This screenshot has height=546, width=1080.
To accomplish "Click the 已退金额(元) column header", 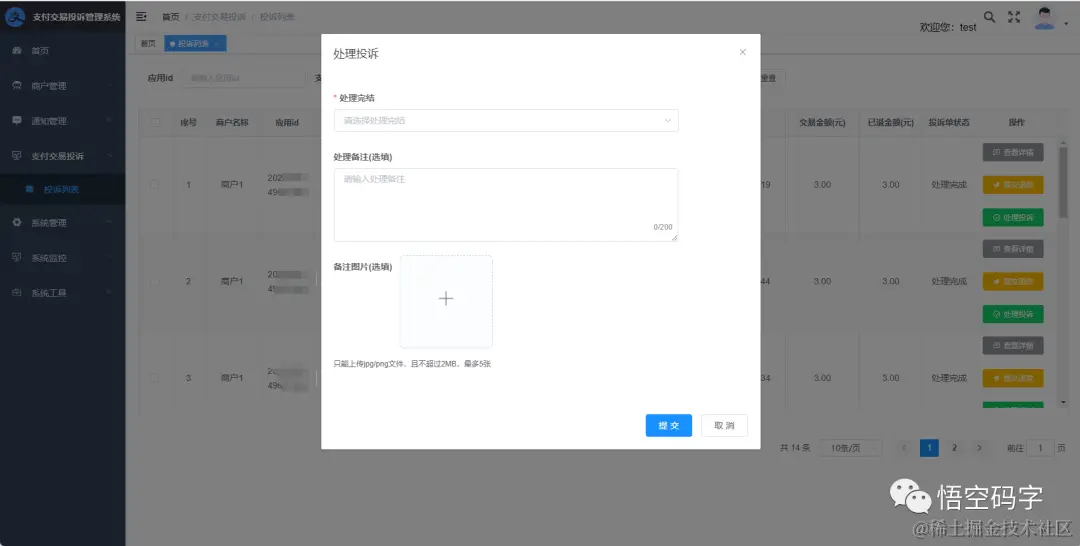I will tap(891, 123).
